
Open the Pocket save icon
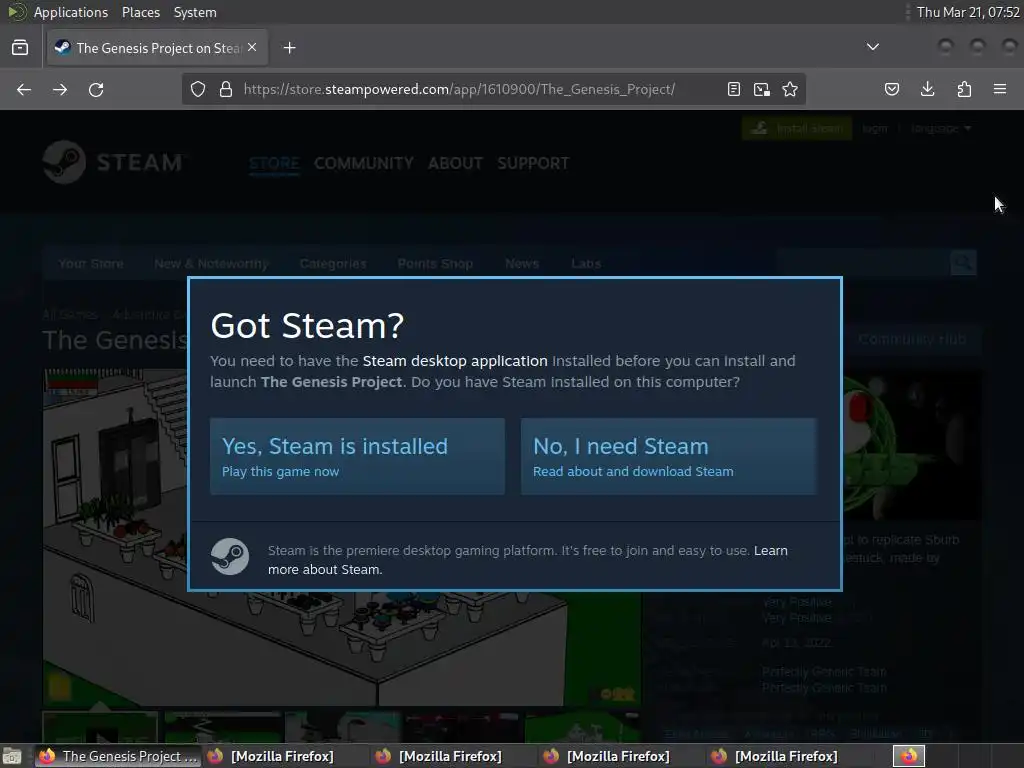click(892, 89)
